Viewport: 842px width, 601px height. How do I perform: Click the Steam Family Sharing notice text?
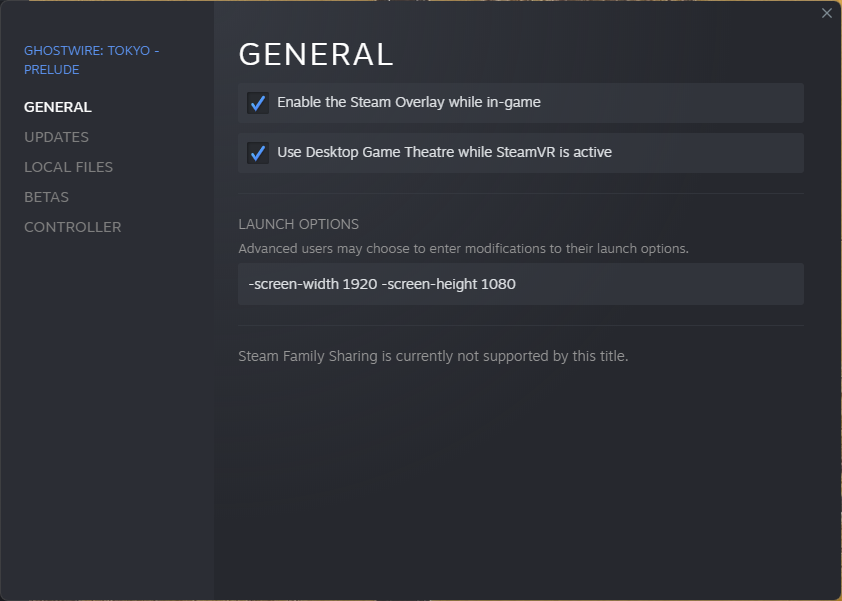pyautogui.click(x=433, y=356)
